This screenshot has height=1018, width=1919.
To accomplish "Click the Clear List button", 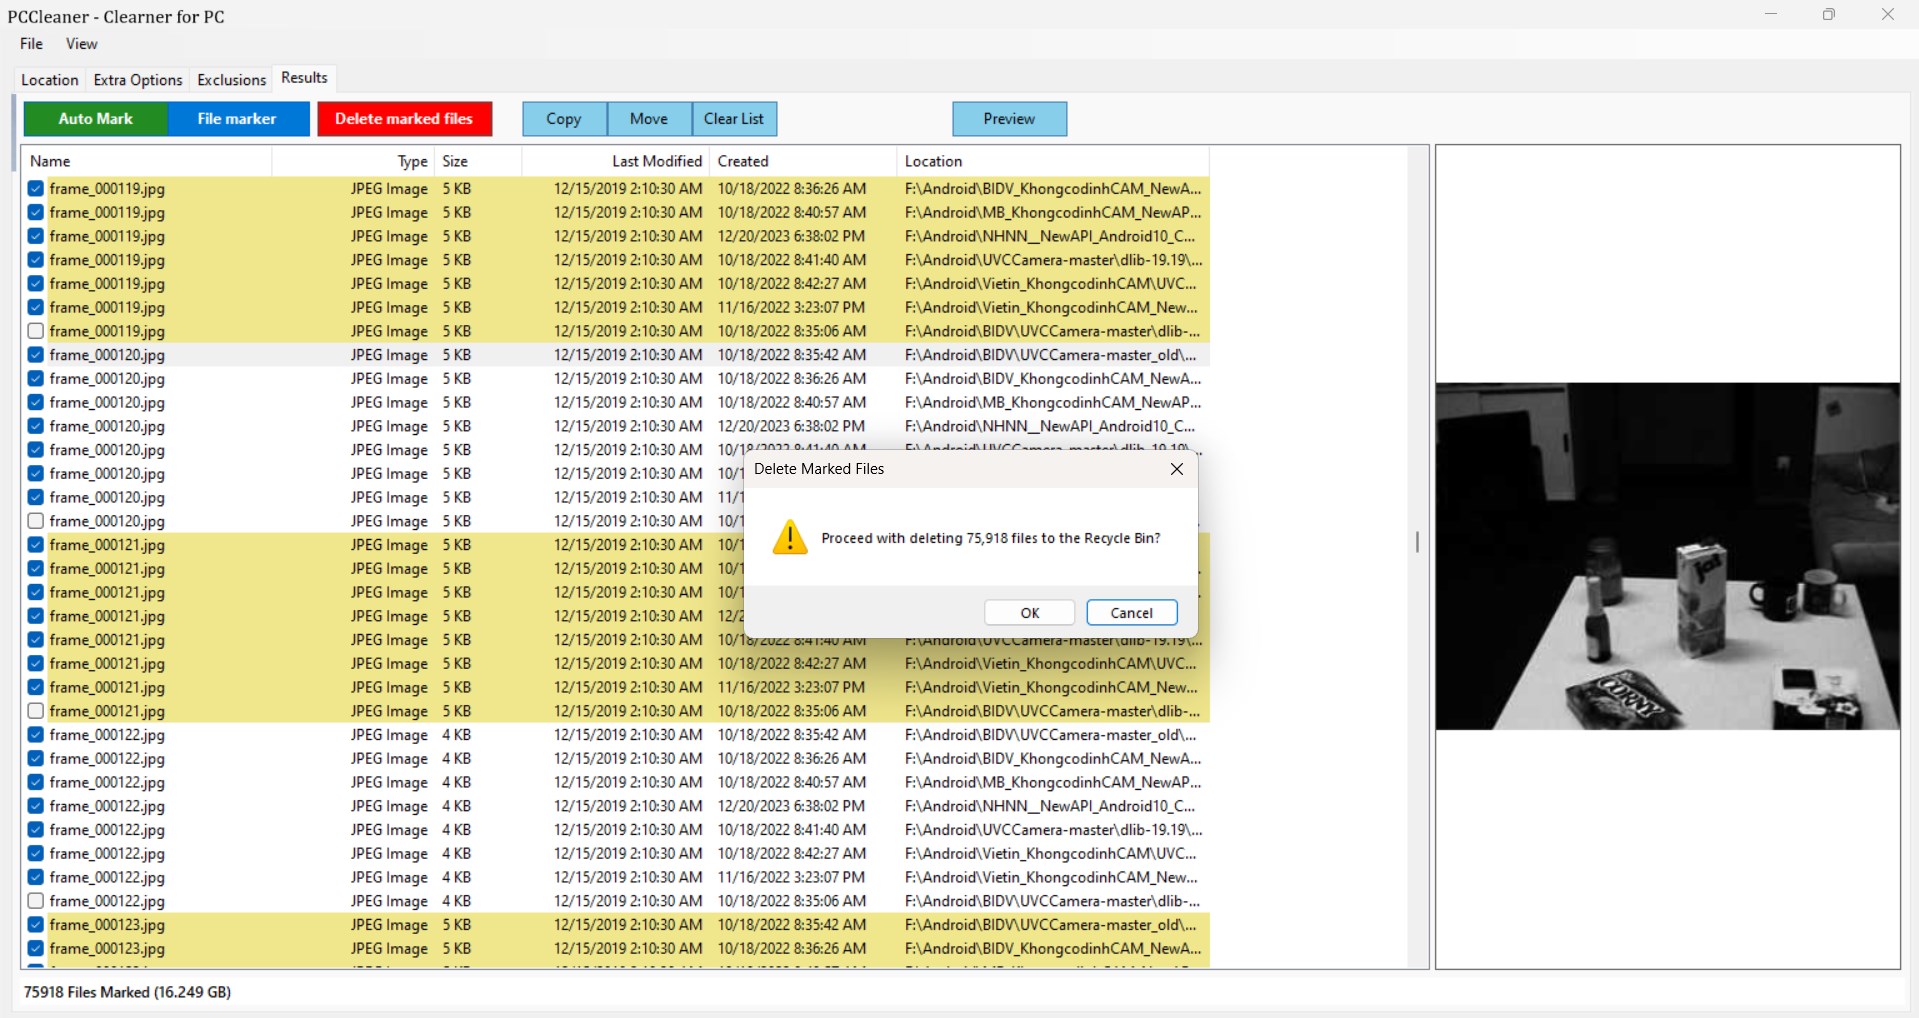I will click(x=734, y=119).
